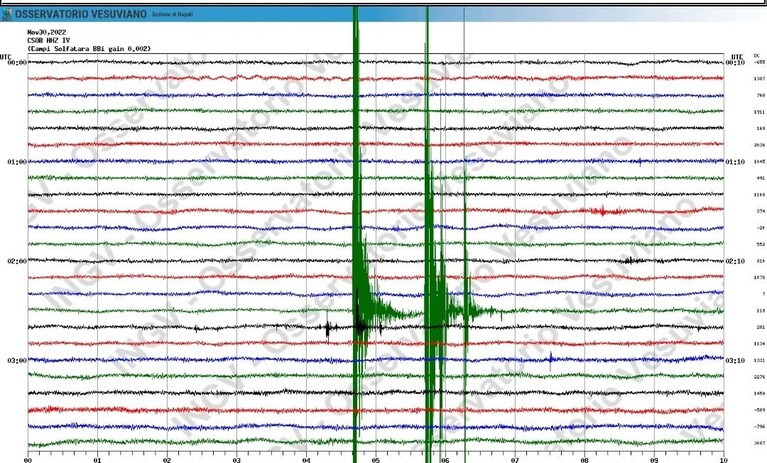Click minute tick label 05 on bottom axis
Image resolution: width=767 pixels, height=463 pixels.
coord(376,460)
